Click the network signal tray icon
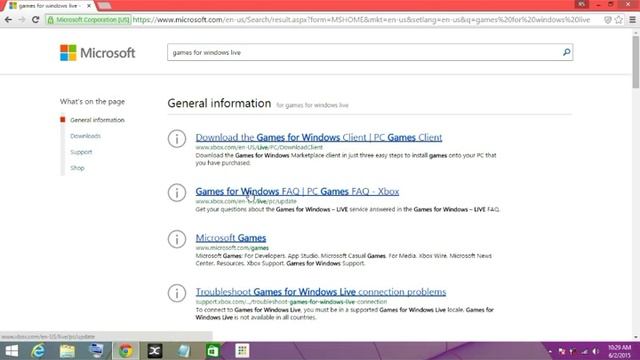The height and width of the screenshot is (360, 640). 585,351
